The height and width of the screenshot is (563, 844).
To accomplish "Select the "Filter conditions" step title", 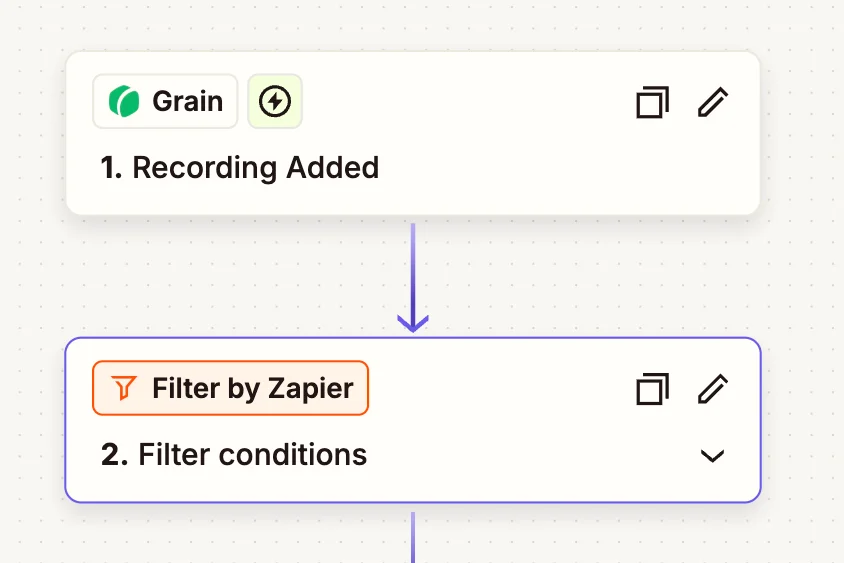I will click(252, 455).
